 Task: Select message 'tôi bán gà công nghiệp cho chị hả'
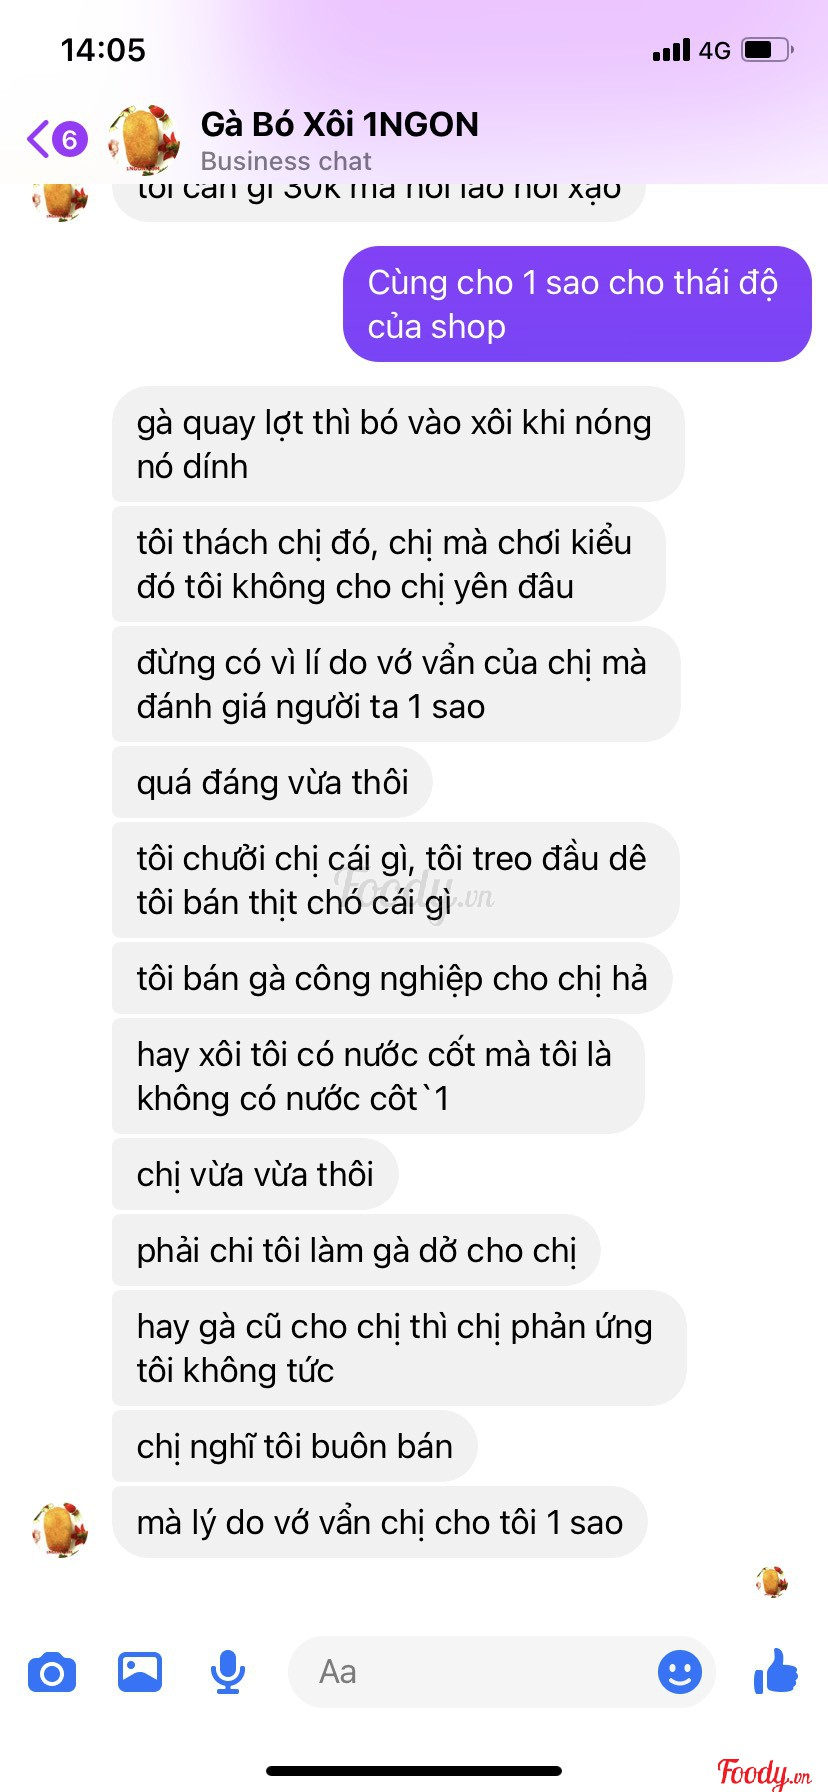[x=392, y=978]
